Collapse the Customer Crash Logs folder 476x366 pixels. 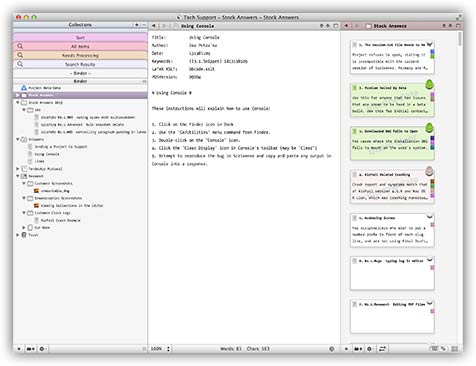point(24,213)
